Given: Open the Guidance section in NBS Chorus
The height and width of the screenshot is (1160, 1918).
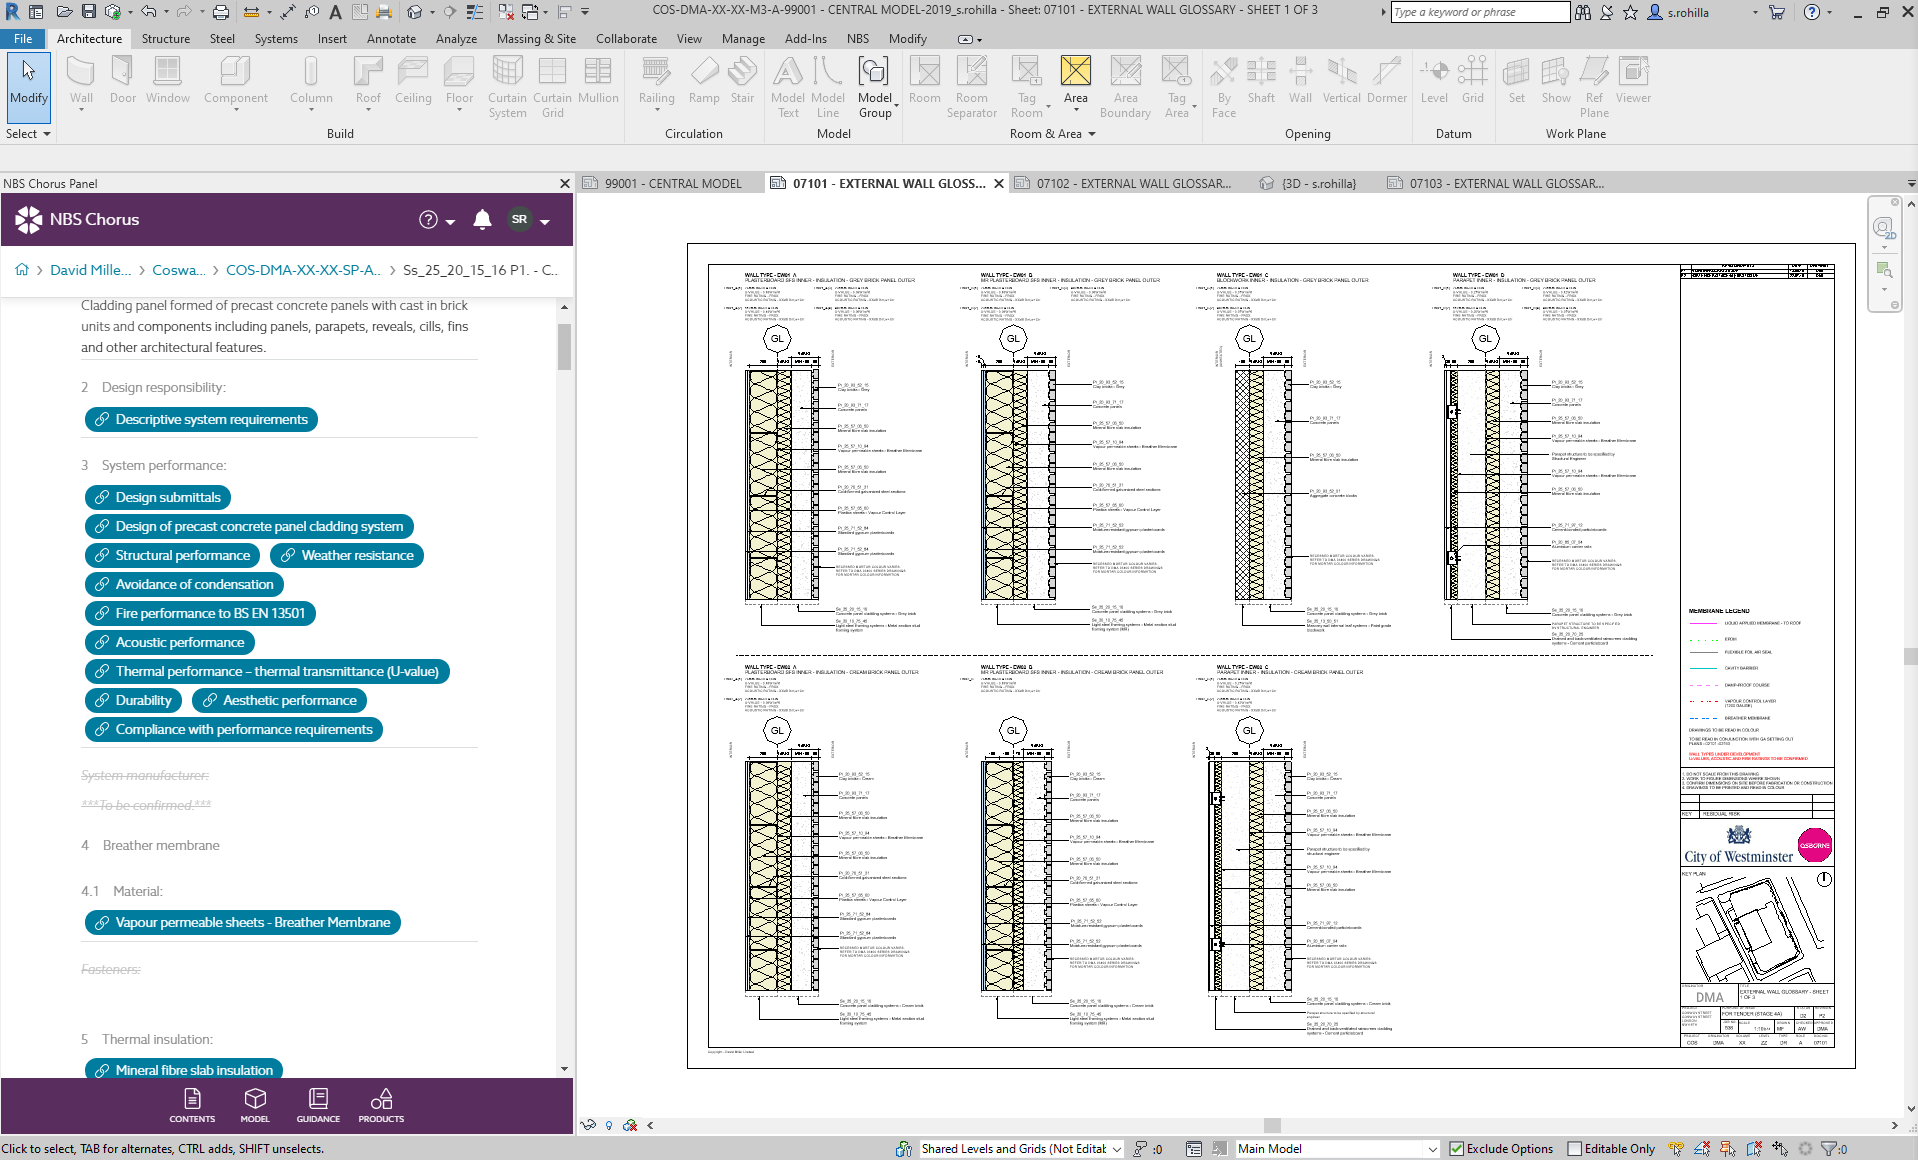Looking at the screenshot, I should tap(318, 1105).
